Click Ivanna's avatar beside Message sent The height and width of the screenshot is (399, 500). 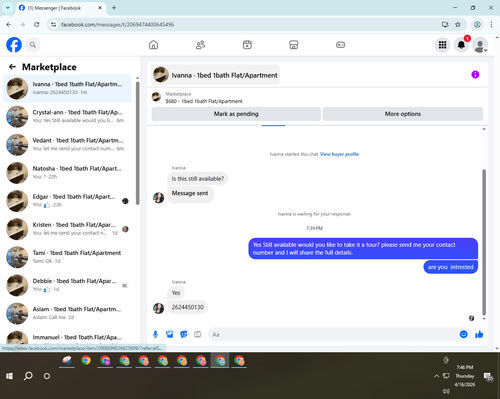pos(158,197)
